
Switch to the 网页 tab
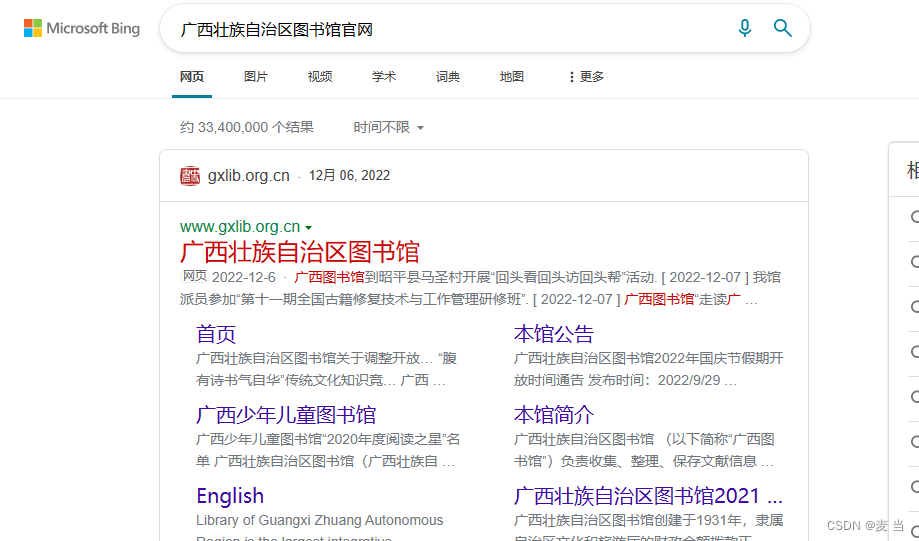(192, 77)
